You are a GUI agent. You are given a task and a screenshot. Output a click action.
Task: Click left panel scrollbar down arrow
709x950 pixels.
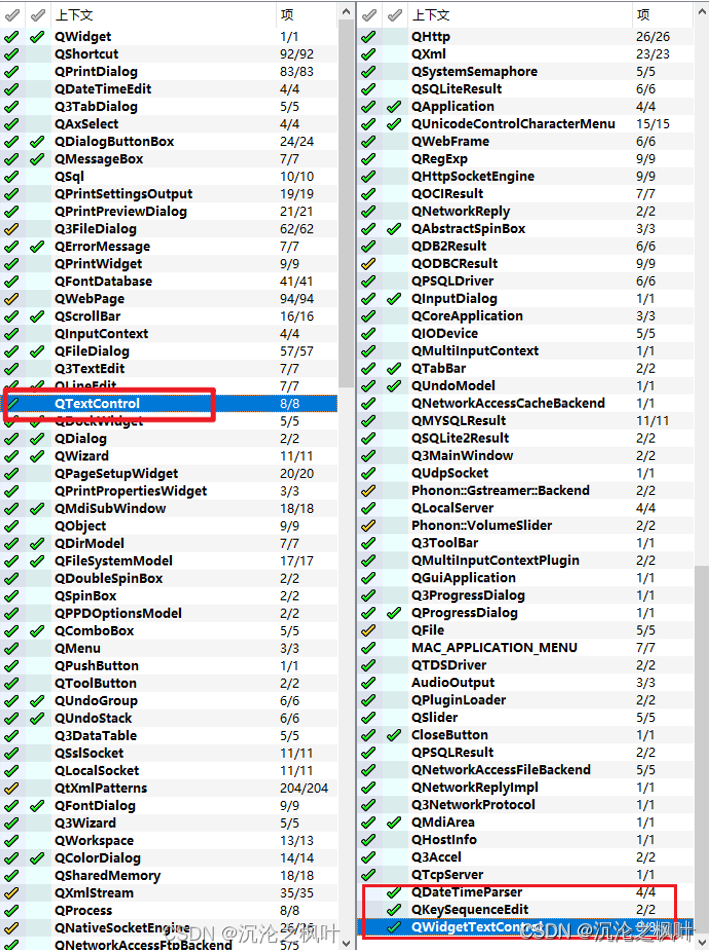(x=345, y=942)
